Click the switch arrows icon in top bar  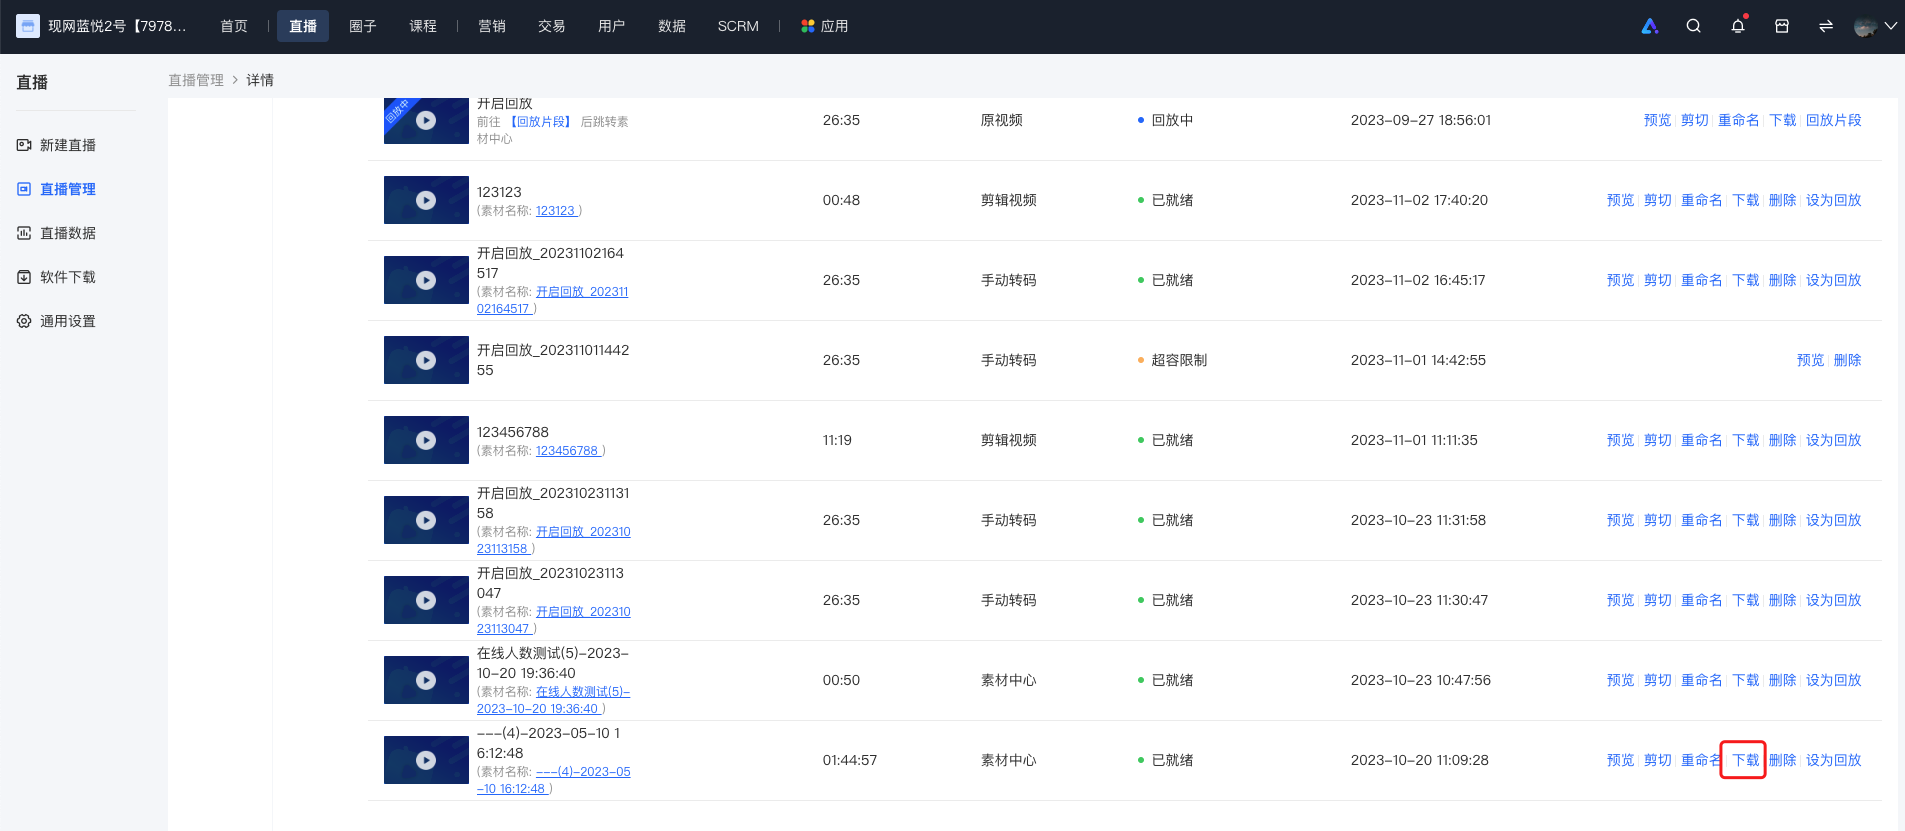point(1826,26)
